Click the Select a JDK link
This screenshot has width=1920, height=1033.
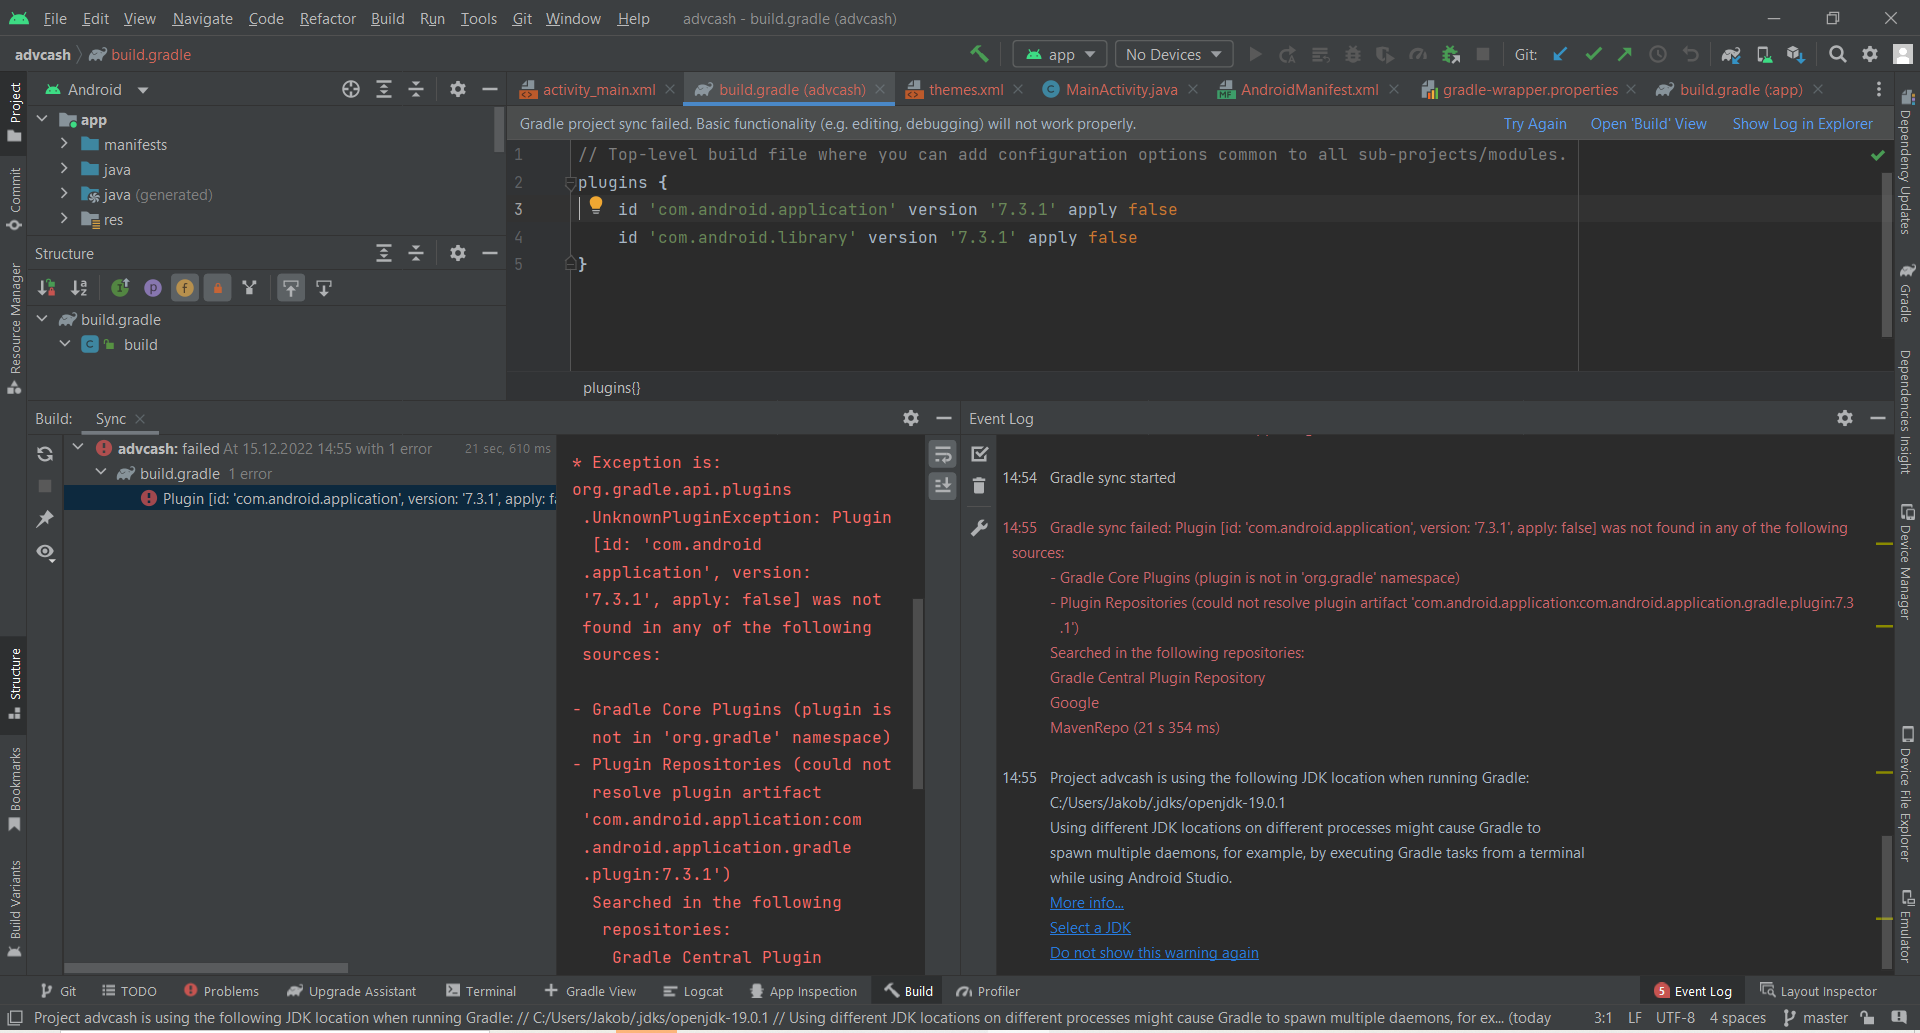tap(1090, 928)
